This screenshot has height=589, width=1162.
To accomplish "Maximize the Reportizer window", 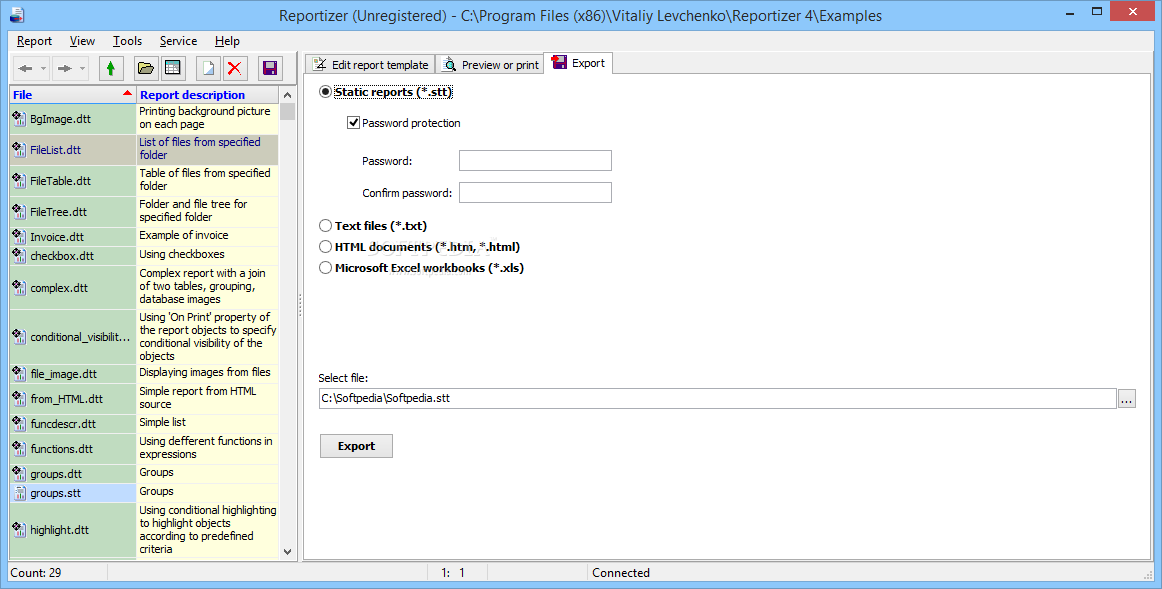I will pos(1097,11).
